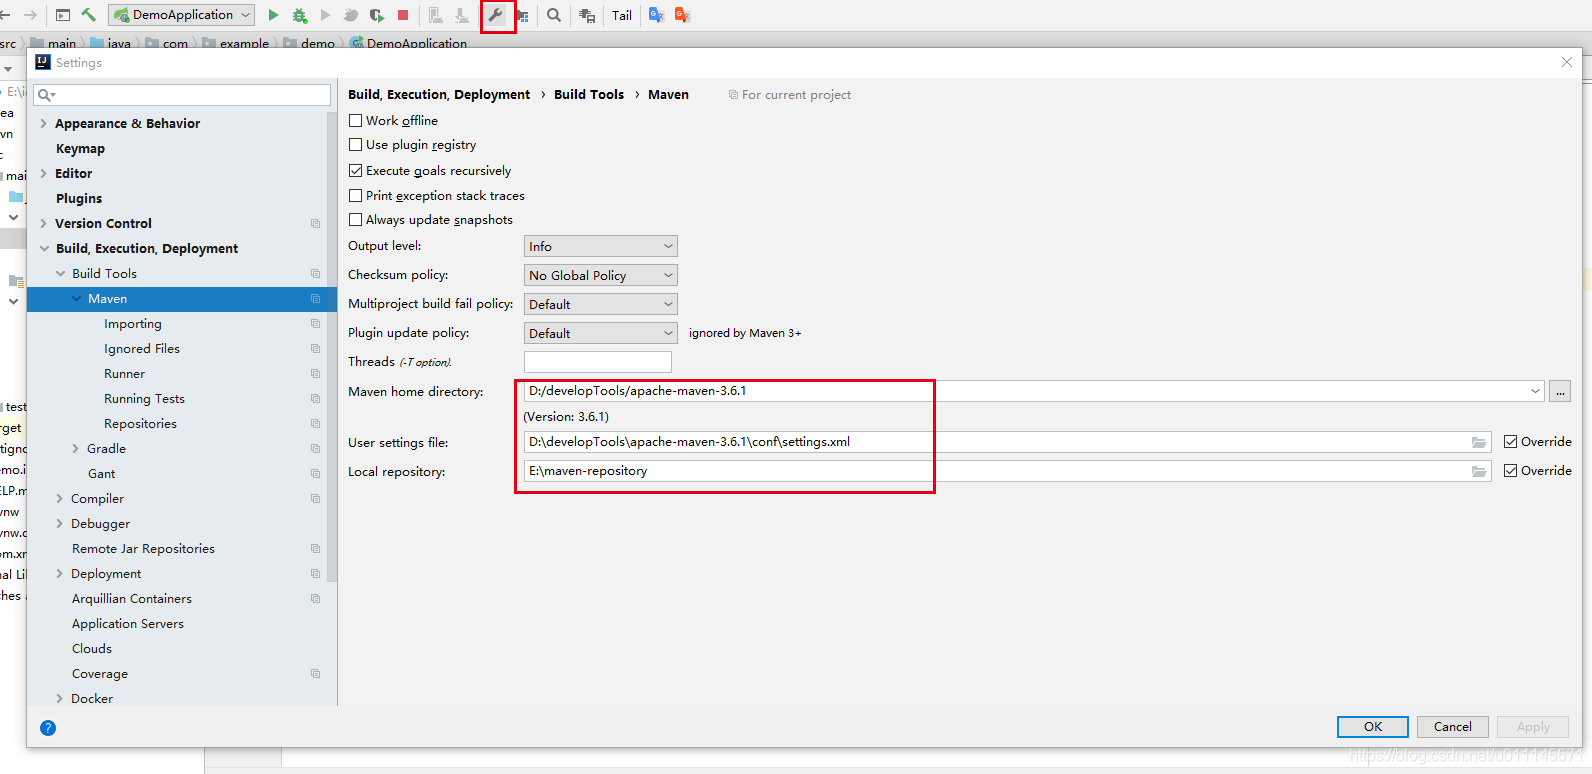Build project with the hammer icon

[x=89, y=15]
